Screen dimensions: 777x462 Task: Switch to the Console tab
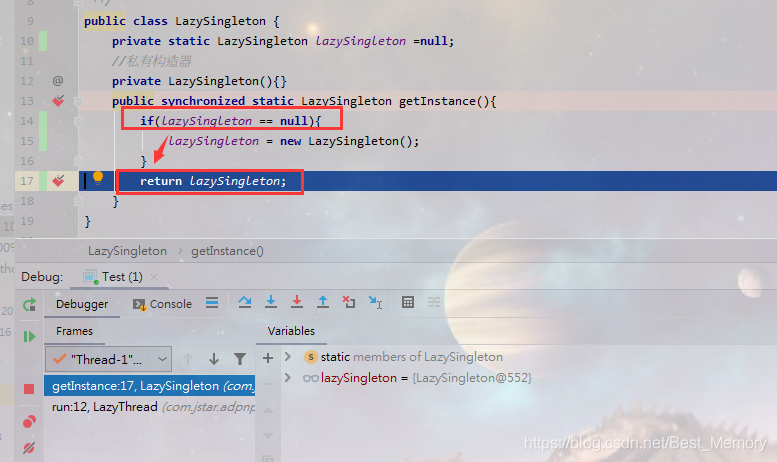(x=162, y=304)
